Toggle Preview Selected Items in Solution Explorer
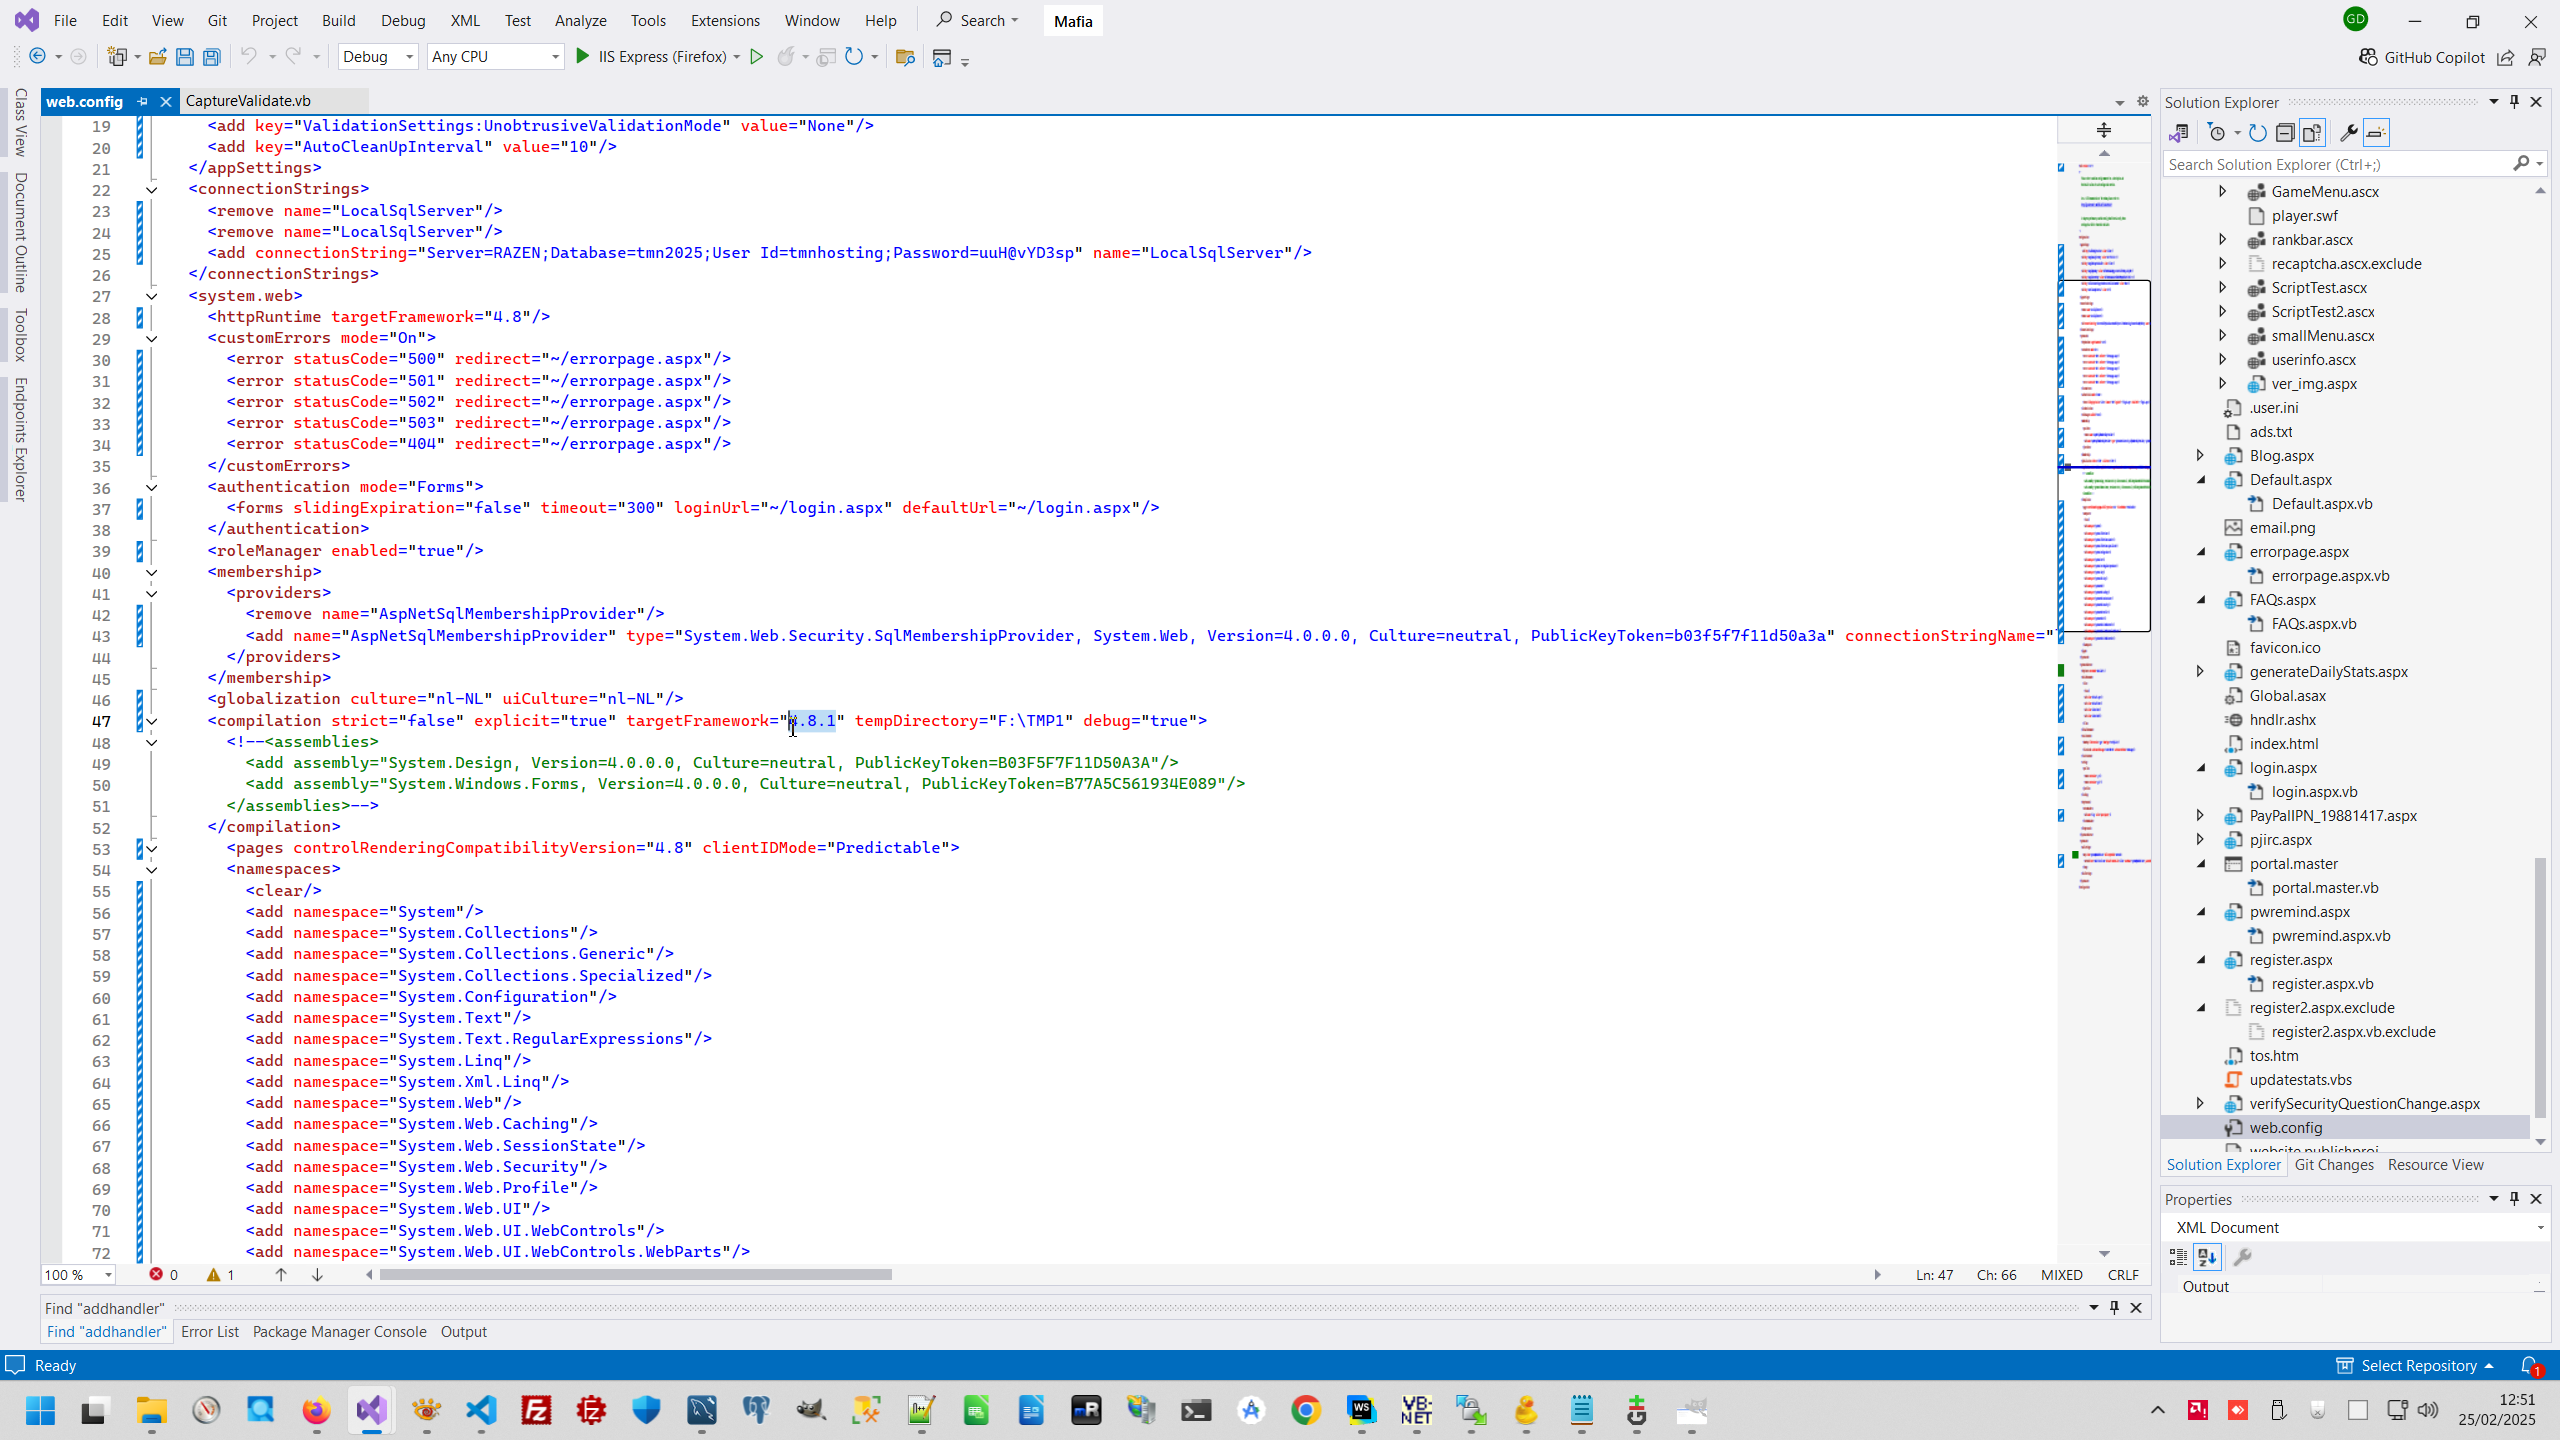 coord(2377,133)
